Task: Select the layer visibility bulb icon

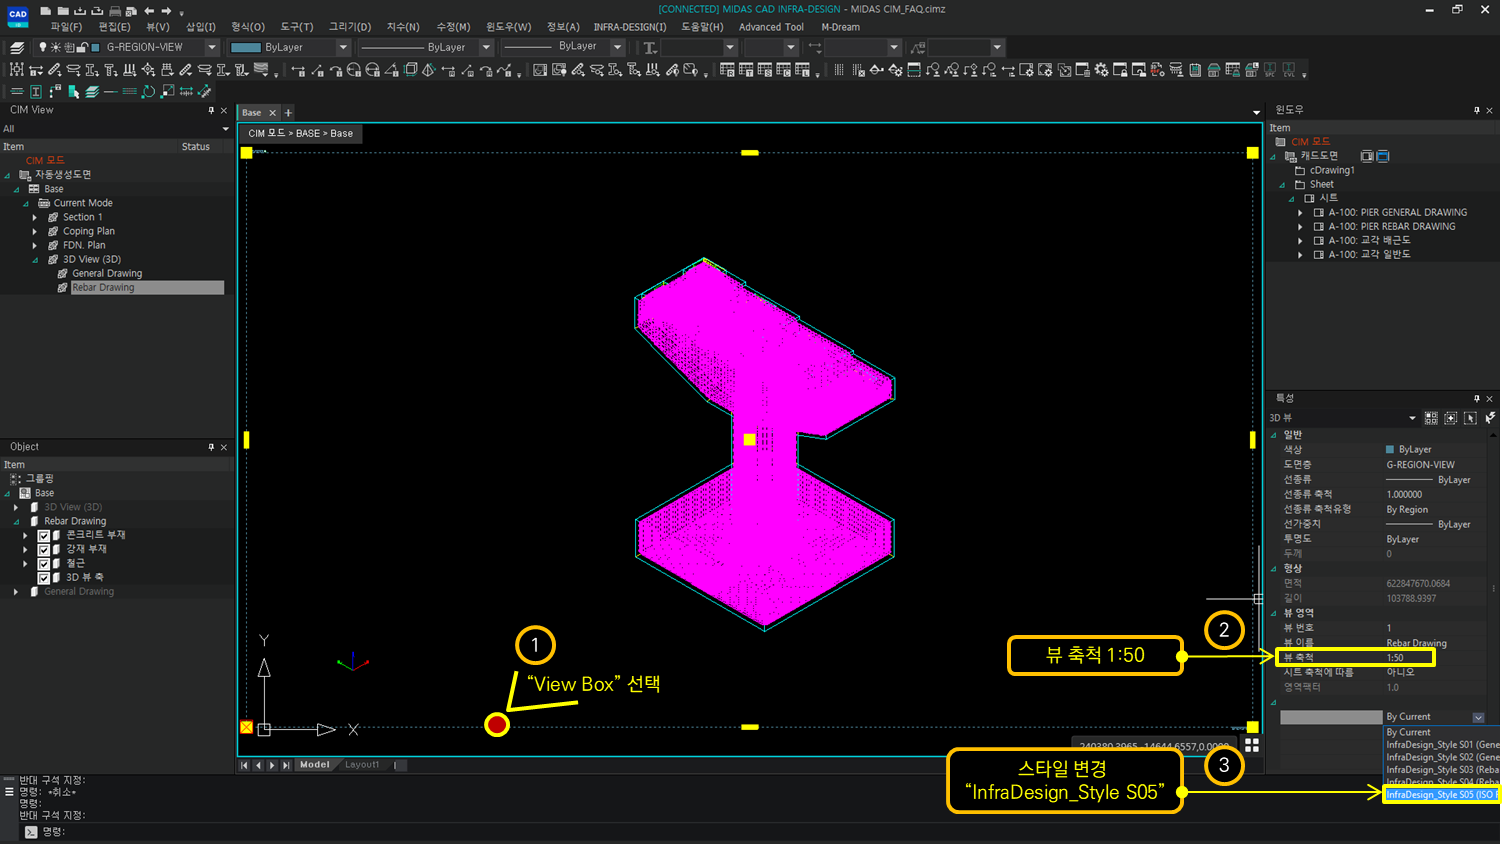Action: tap(41, 47)
